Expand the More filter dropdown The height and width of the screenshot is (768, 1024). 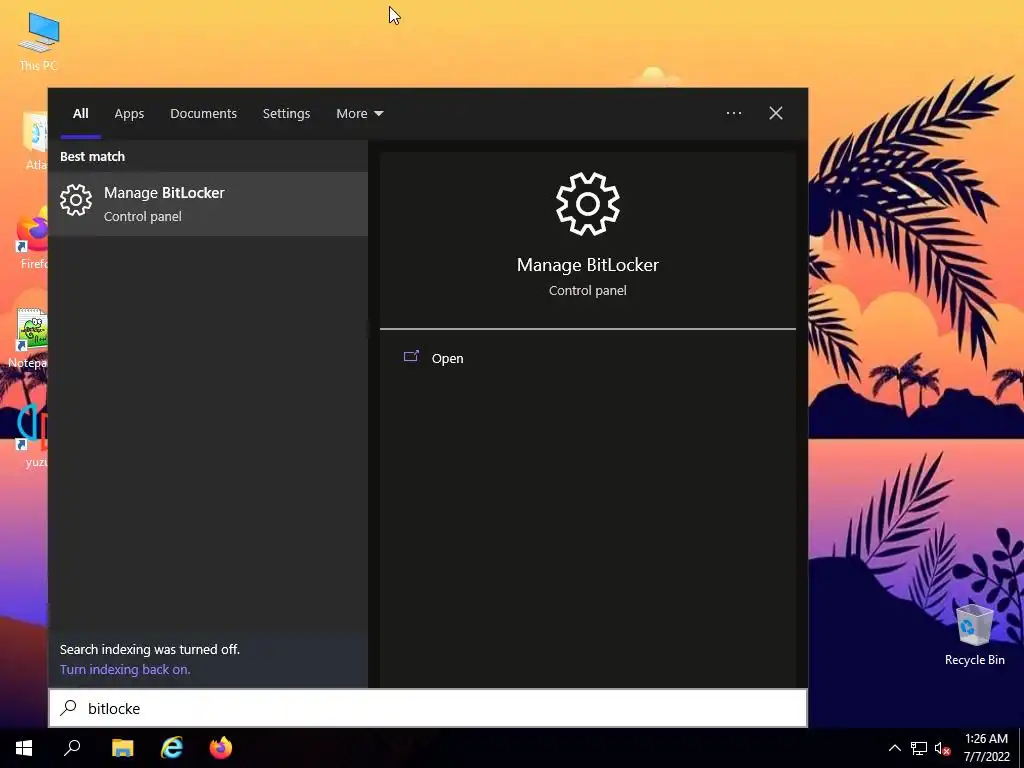coord(359,114)
